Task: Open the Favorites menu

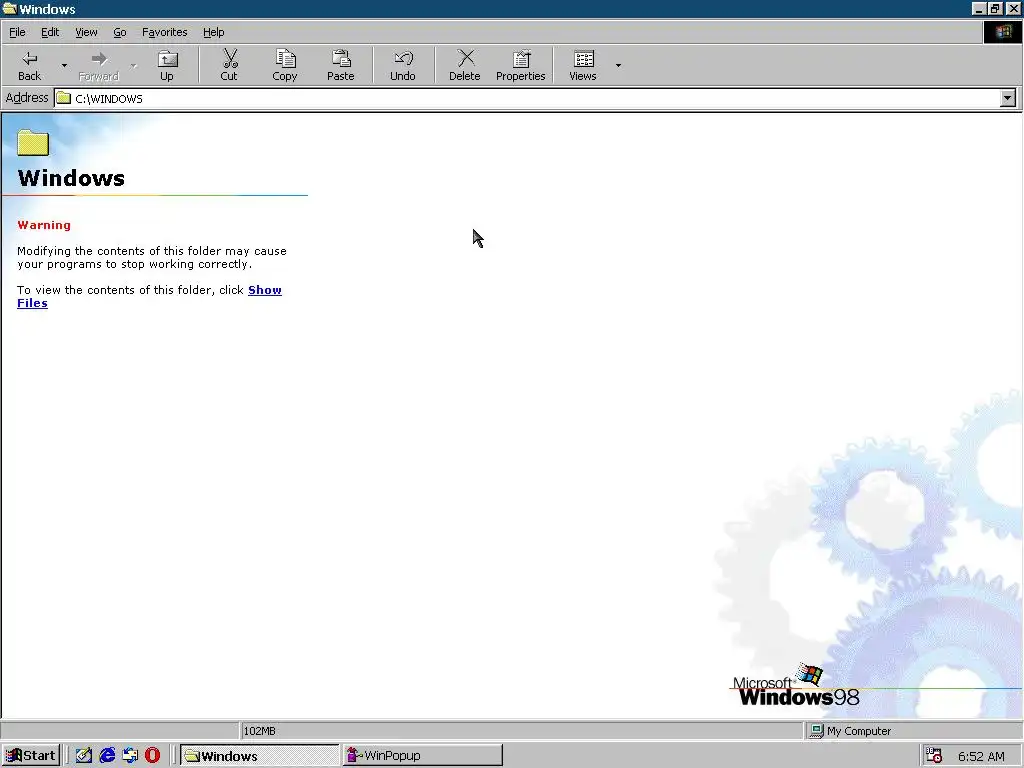Action: coord(165,32)
